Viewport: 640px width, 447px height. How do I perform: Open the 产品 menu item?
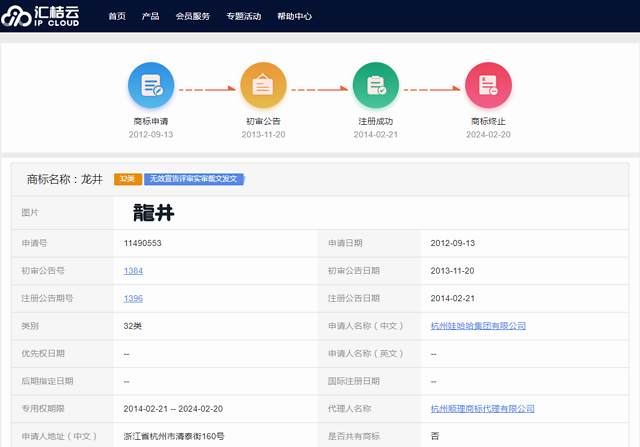(x=150, y=16)
